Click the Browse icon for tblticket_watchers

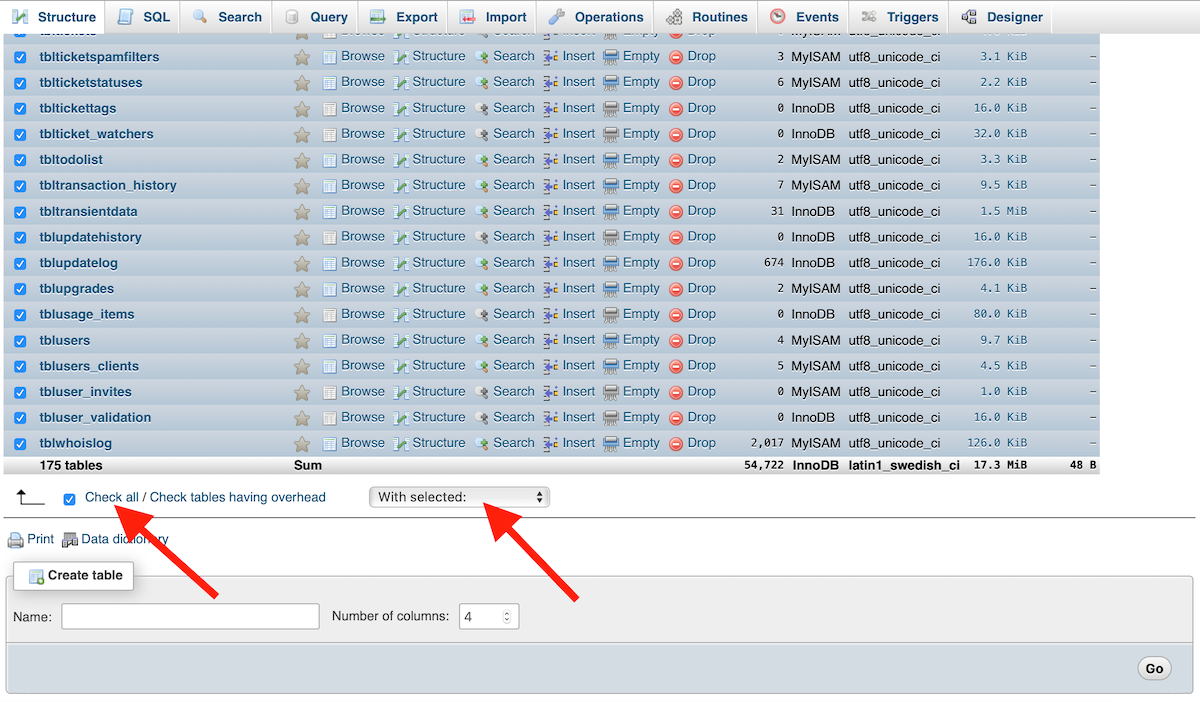coord(330,135)
